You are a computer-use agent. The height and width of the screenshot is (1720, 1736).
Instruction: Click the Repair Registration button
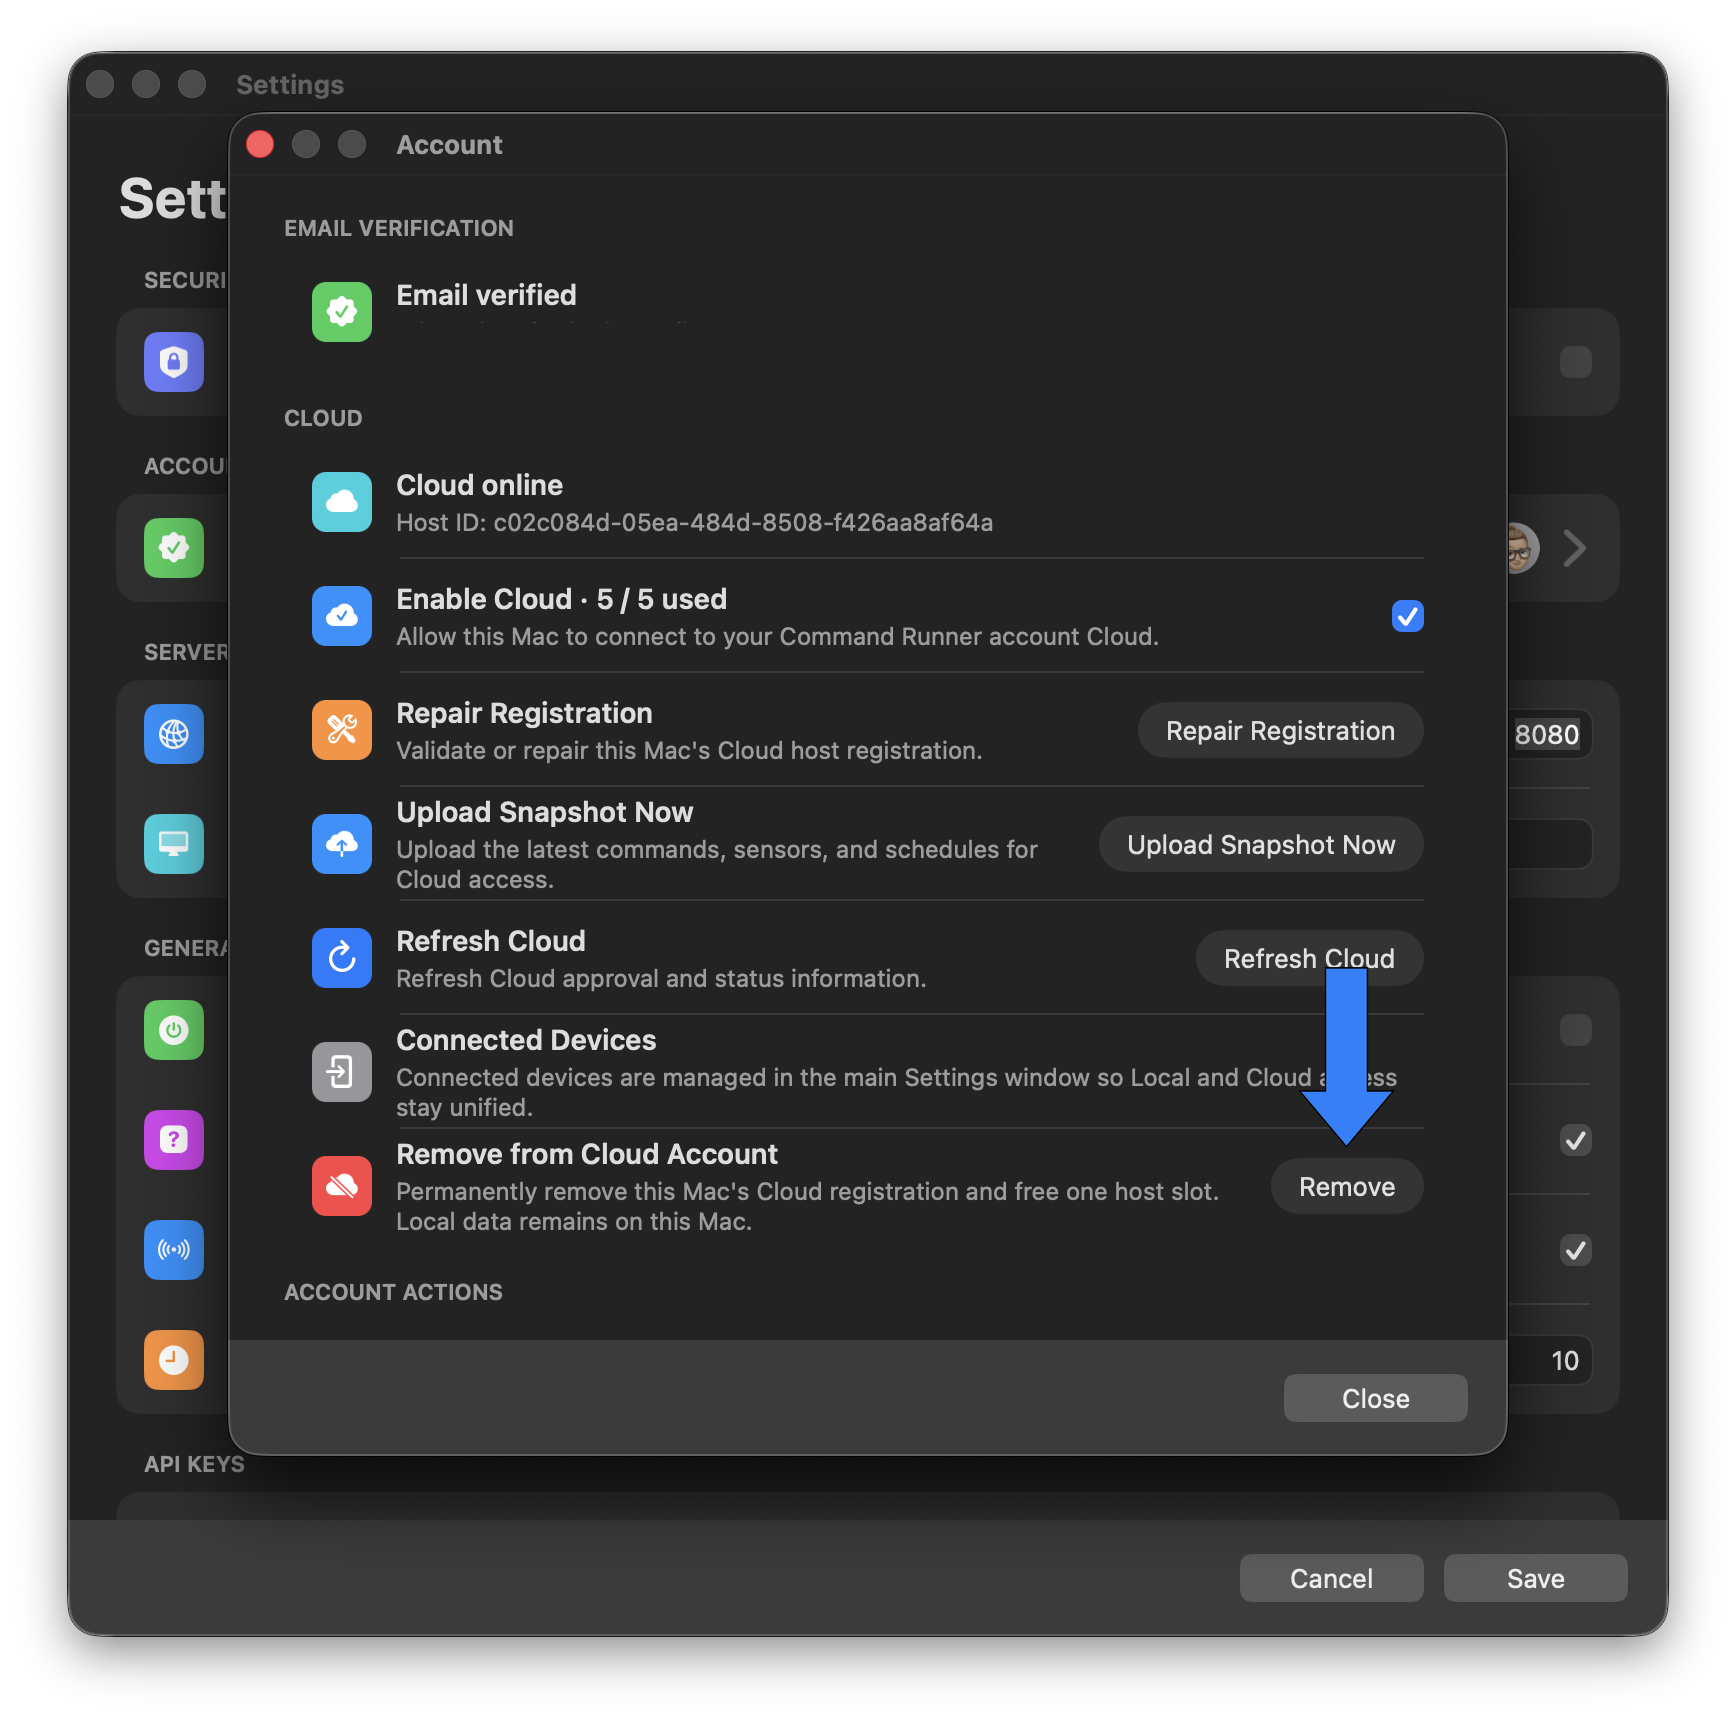coord(1280,731)
